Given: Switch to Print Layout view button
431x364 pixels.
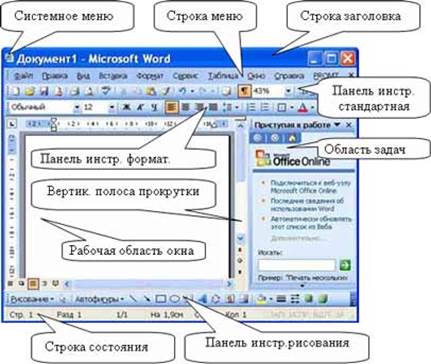Looking at the screenshot, I should point(33,284).
